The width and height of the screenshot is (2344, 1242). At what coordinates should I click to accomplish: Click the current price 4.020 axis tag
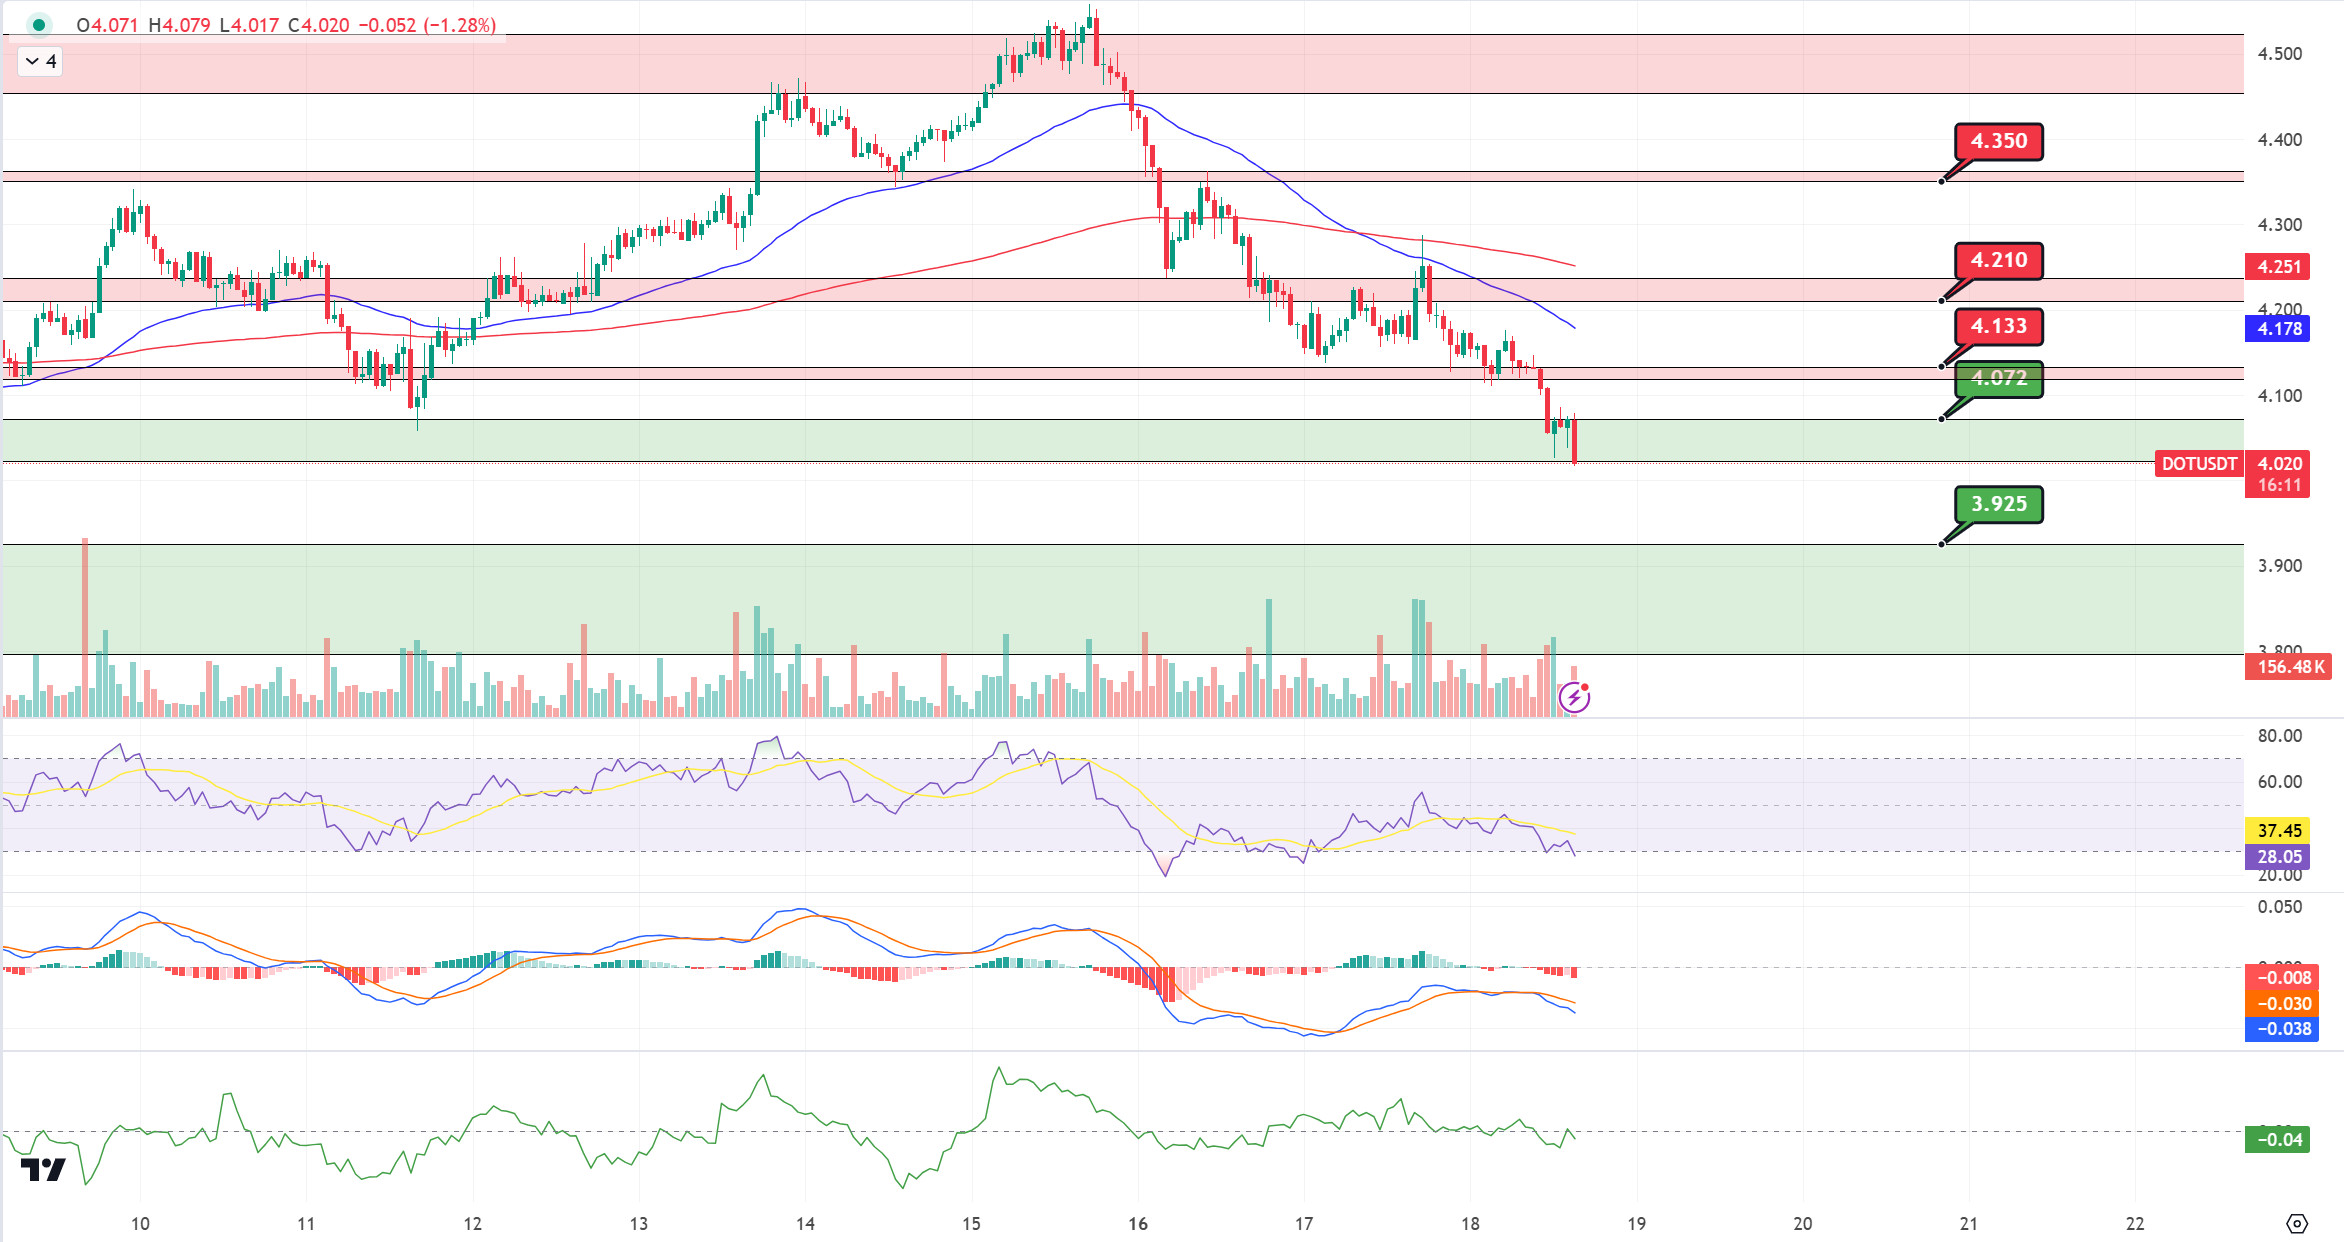(2279, 463)
